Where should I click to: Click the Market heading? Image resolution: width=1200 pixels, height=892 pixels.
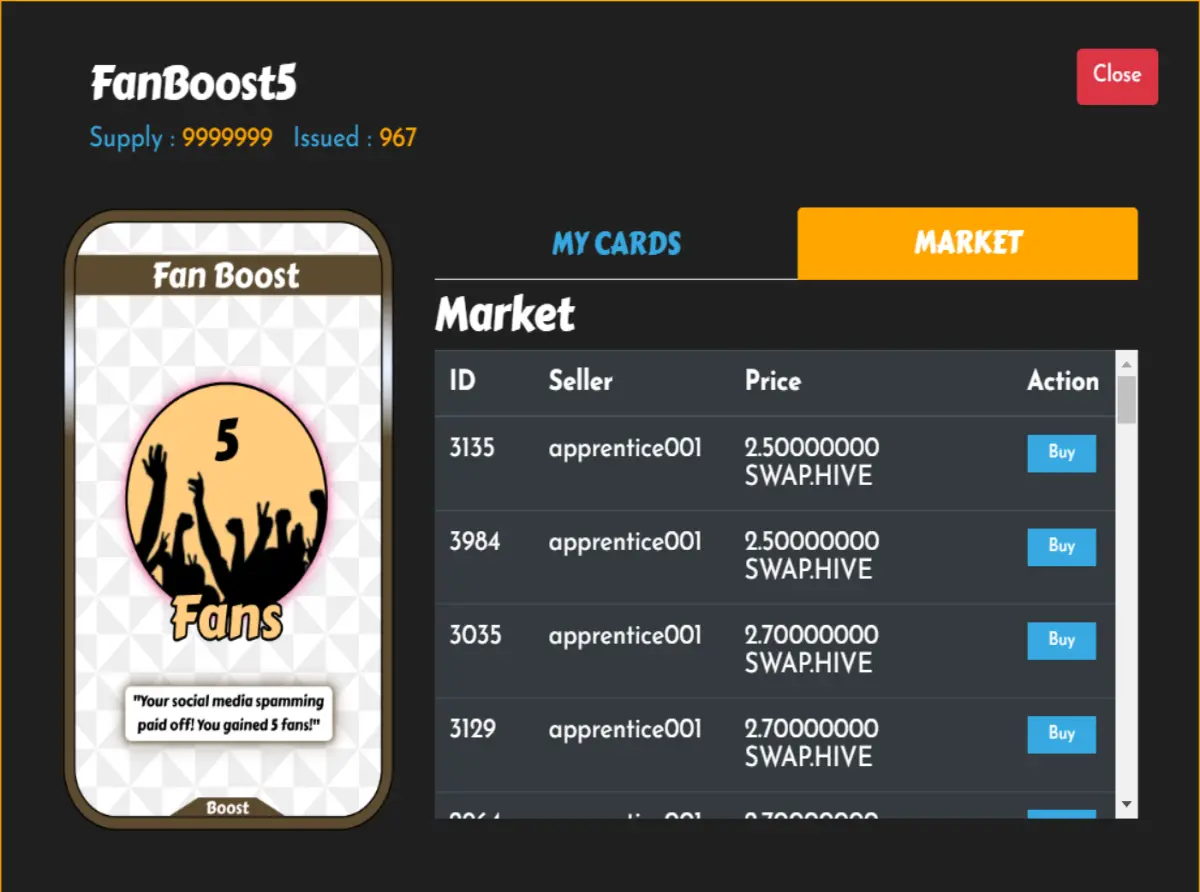pyautogui.click(x=505, y=315)
